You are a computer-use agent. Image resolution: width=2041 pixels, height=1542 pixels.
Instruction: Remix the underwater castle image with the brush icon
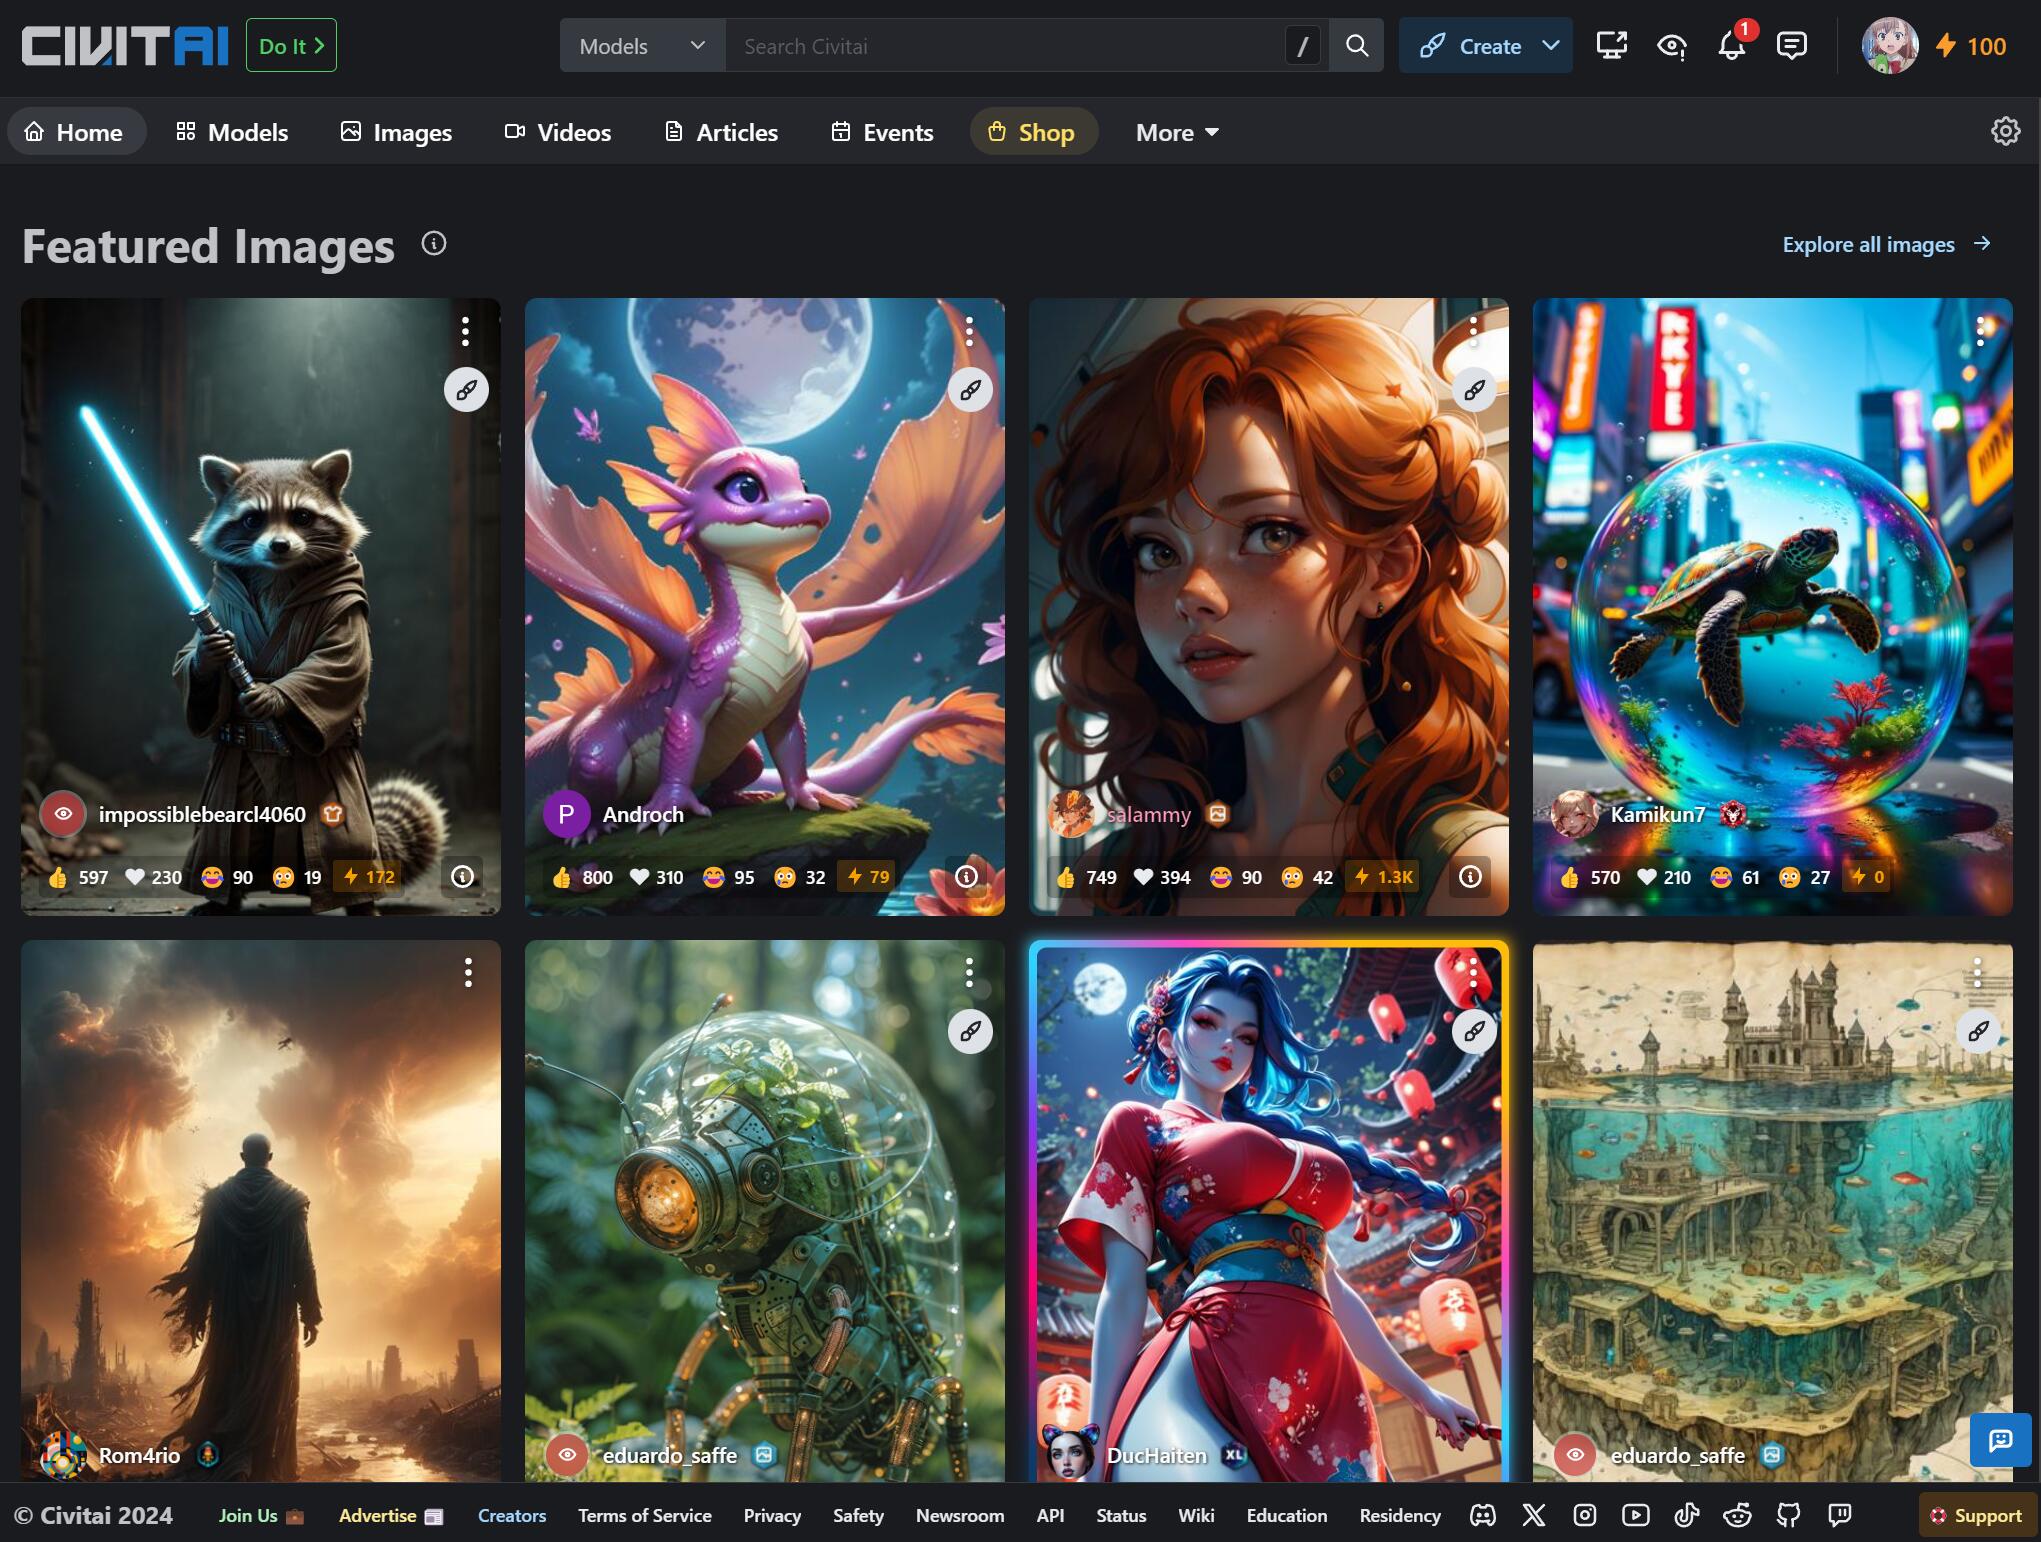pos(1978,1031)
